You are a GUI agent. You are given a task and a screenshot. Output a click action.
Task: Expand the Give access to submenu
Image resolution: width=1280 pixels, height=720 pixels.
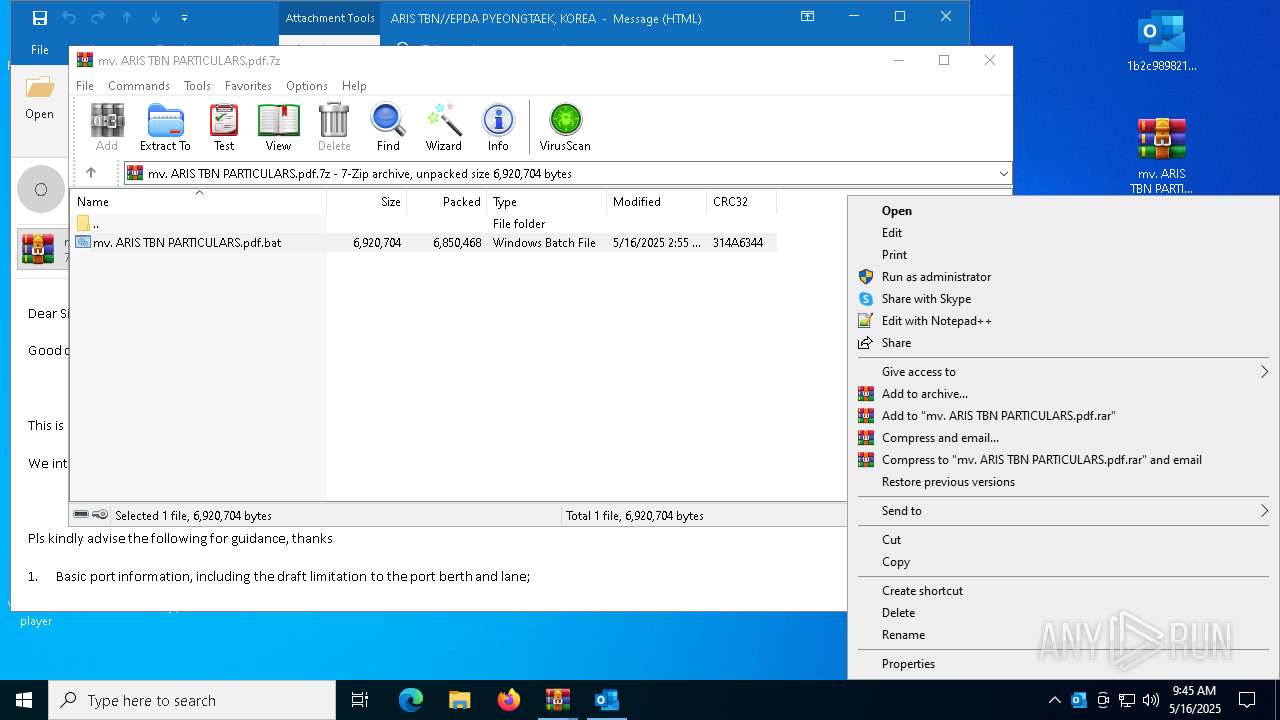tap(1063, 371)
